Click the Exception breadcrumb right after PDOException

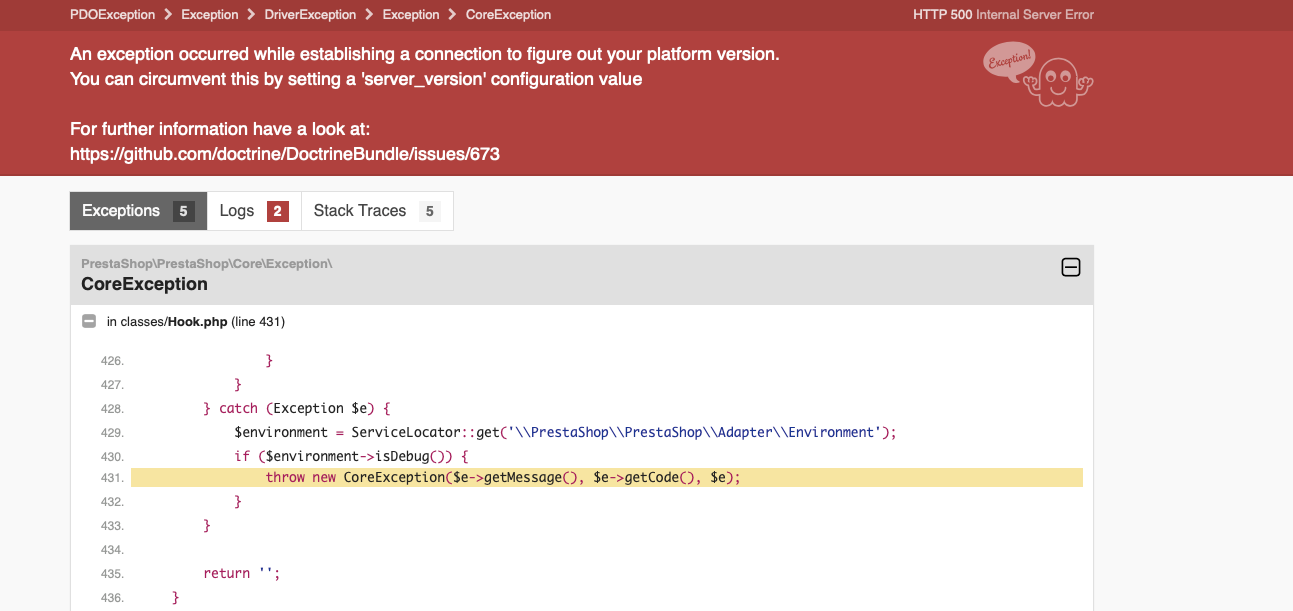click(x=210, y=15)
